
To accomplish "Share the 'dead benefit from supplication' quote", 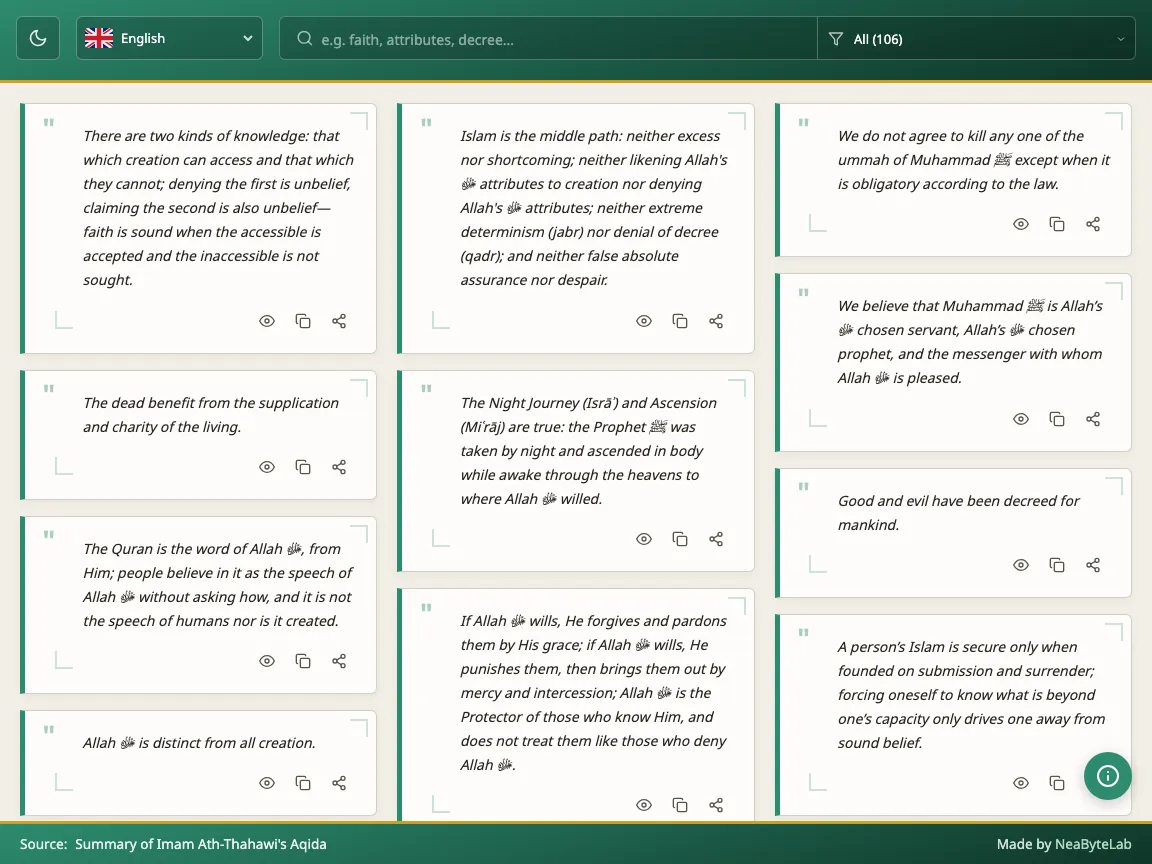I will tap(339, 467).
